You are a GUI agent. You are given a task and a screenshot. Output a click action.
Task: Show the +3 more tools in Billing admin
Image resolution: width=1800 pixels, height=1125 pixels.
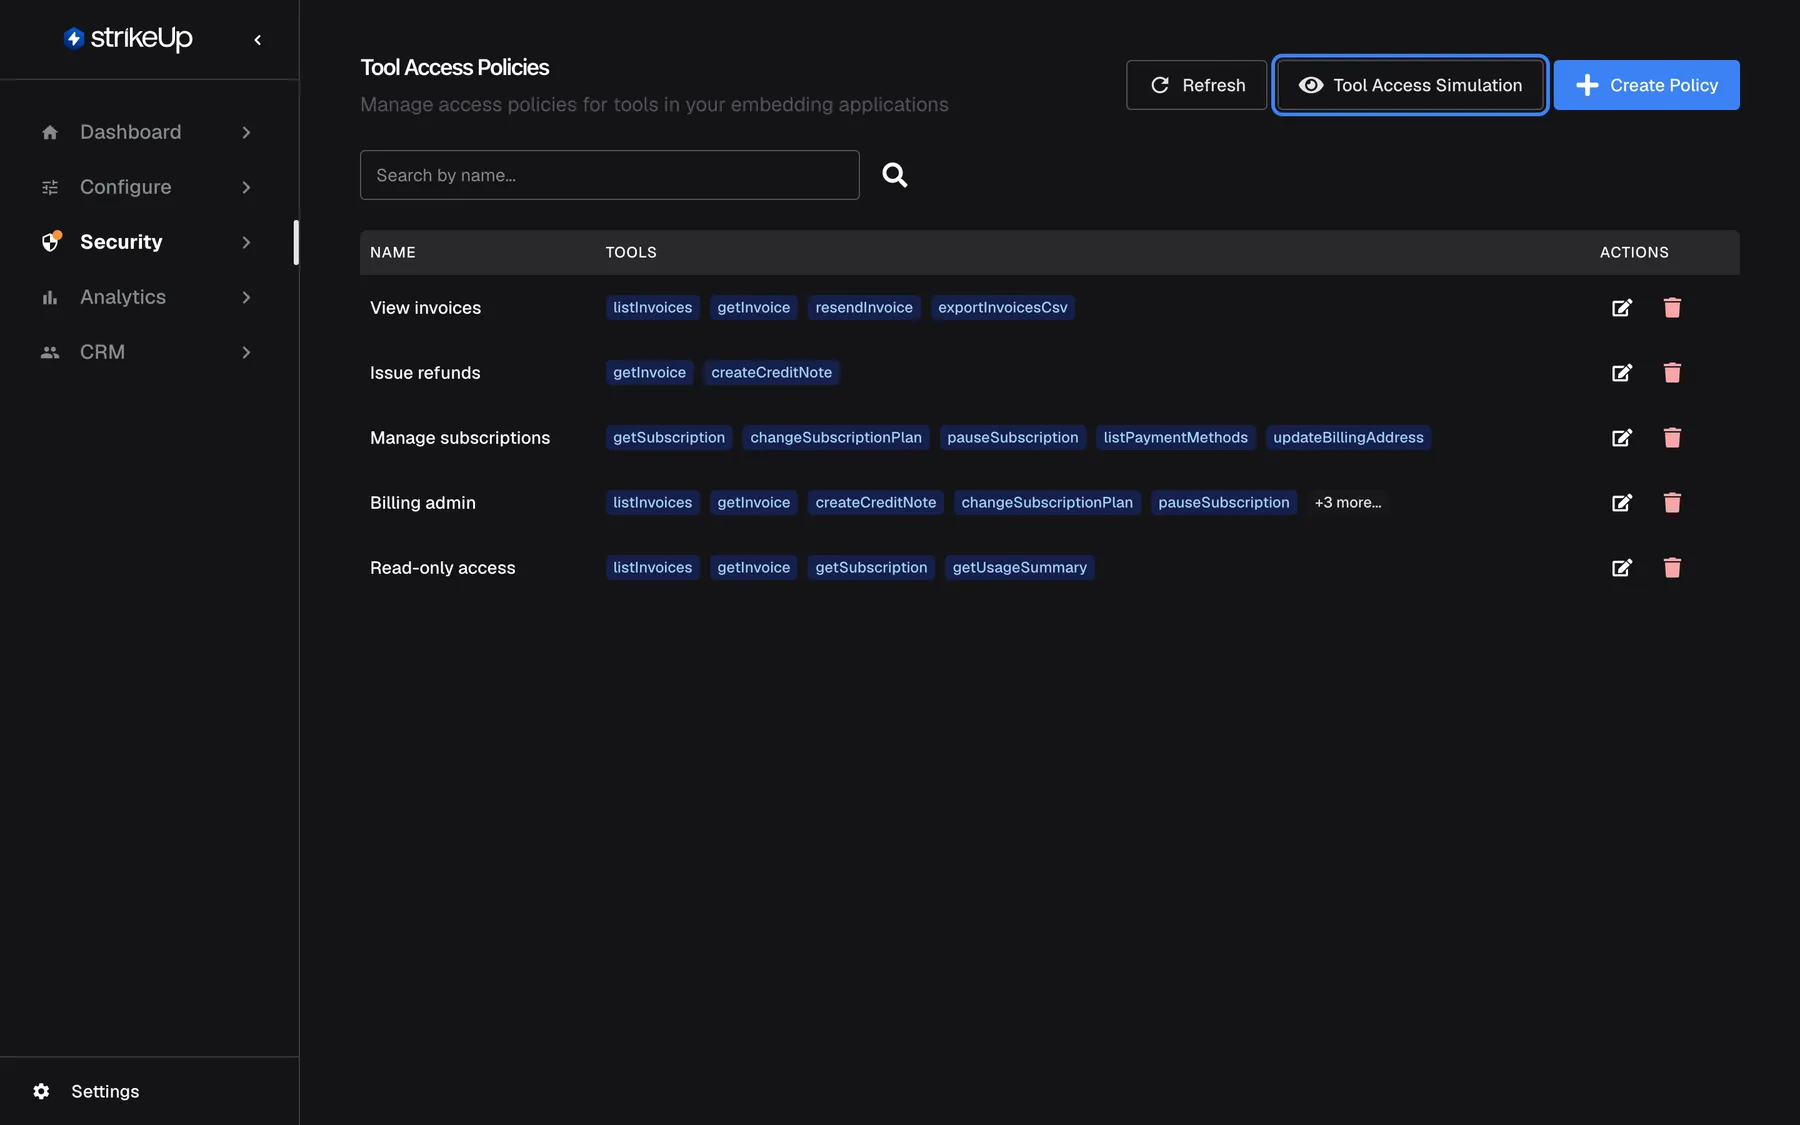click(1347, 502)
